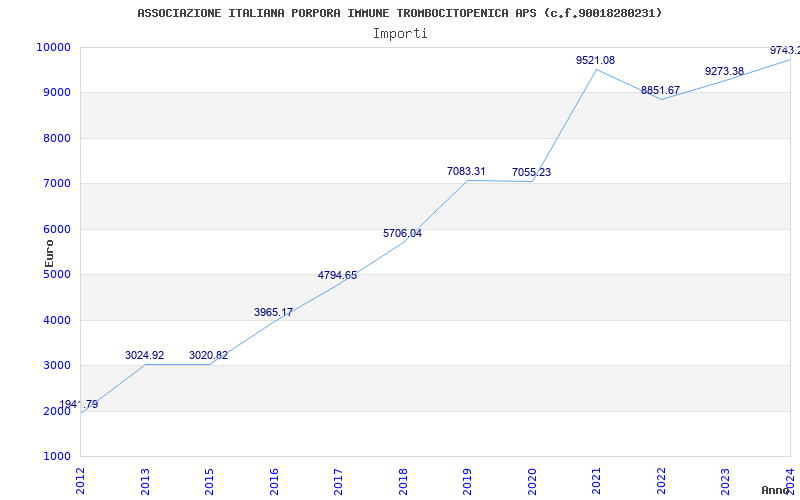This screenshot has width=800, height=500.
Task: Click the x-axis year 2020
Action: point(532,481)
